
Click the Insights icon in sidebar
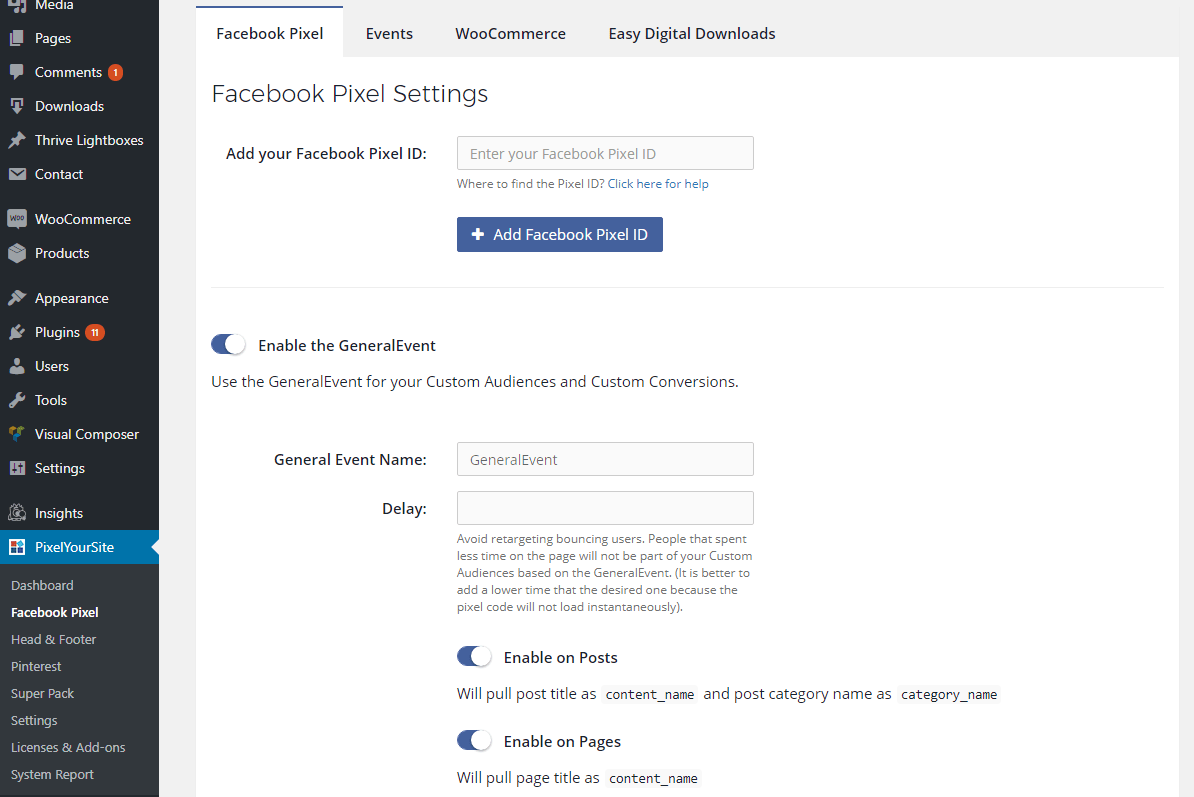click(x=17, y=513)
